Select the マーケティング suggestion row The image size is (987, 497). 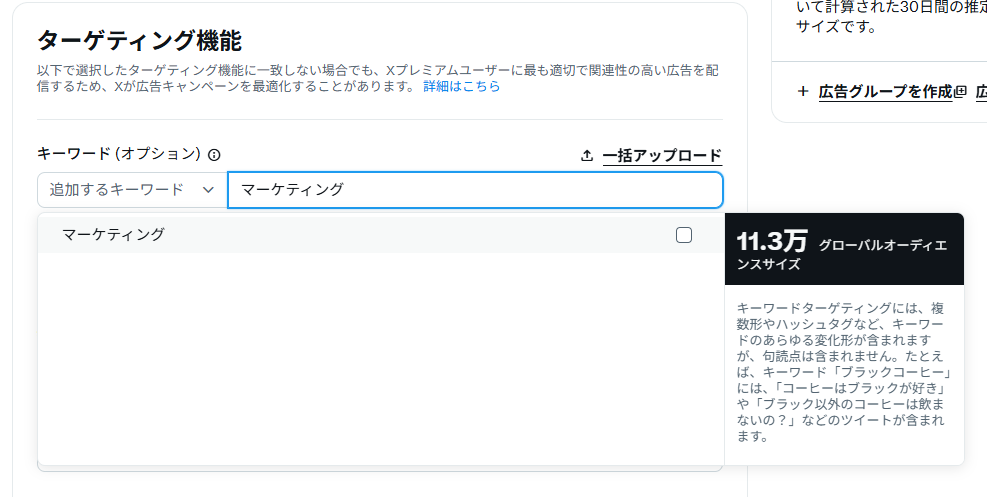(381, 235)
